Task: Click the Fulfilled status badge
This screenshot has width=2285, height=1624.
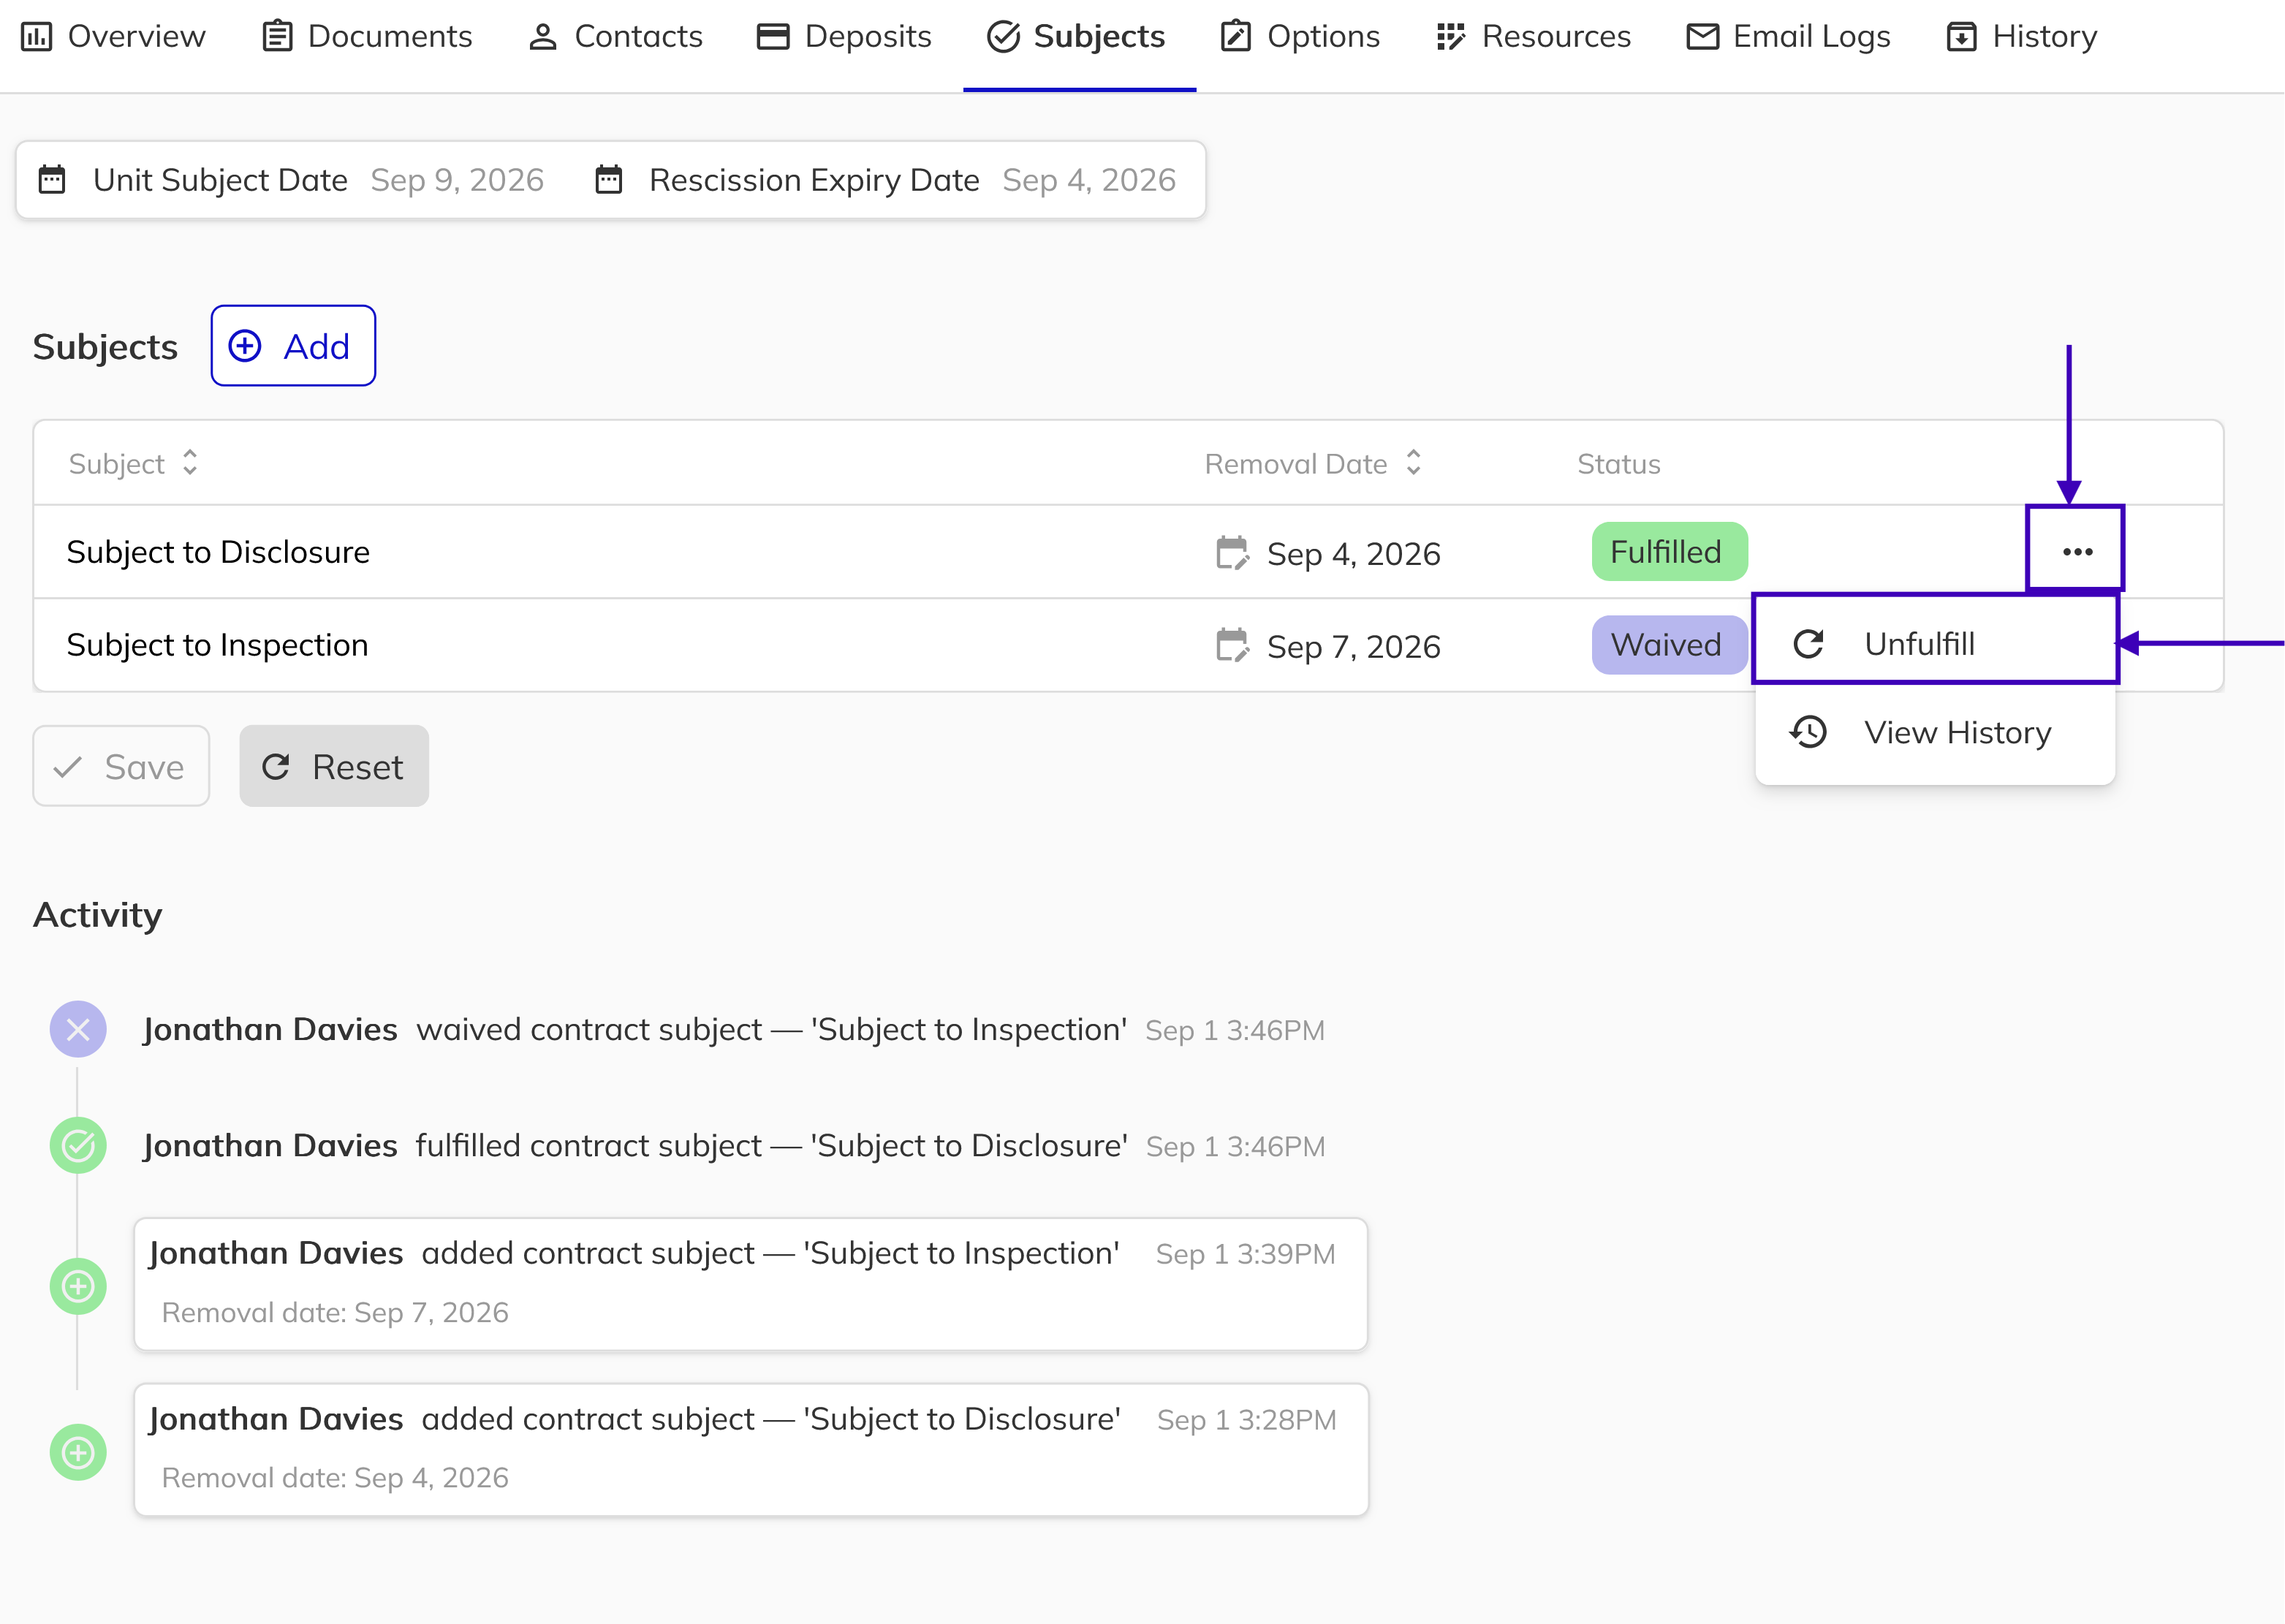Action: coord(1669,552)
